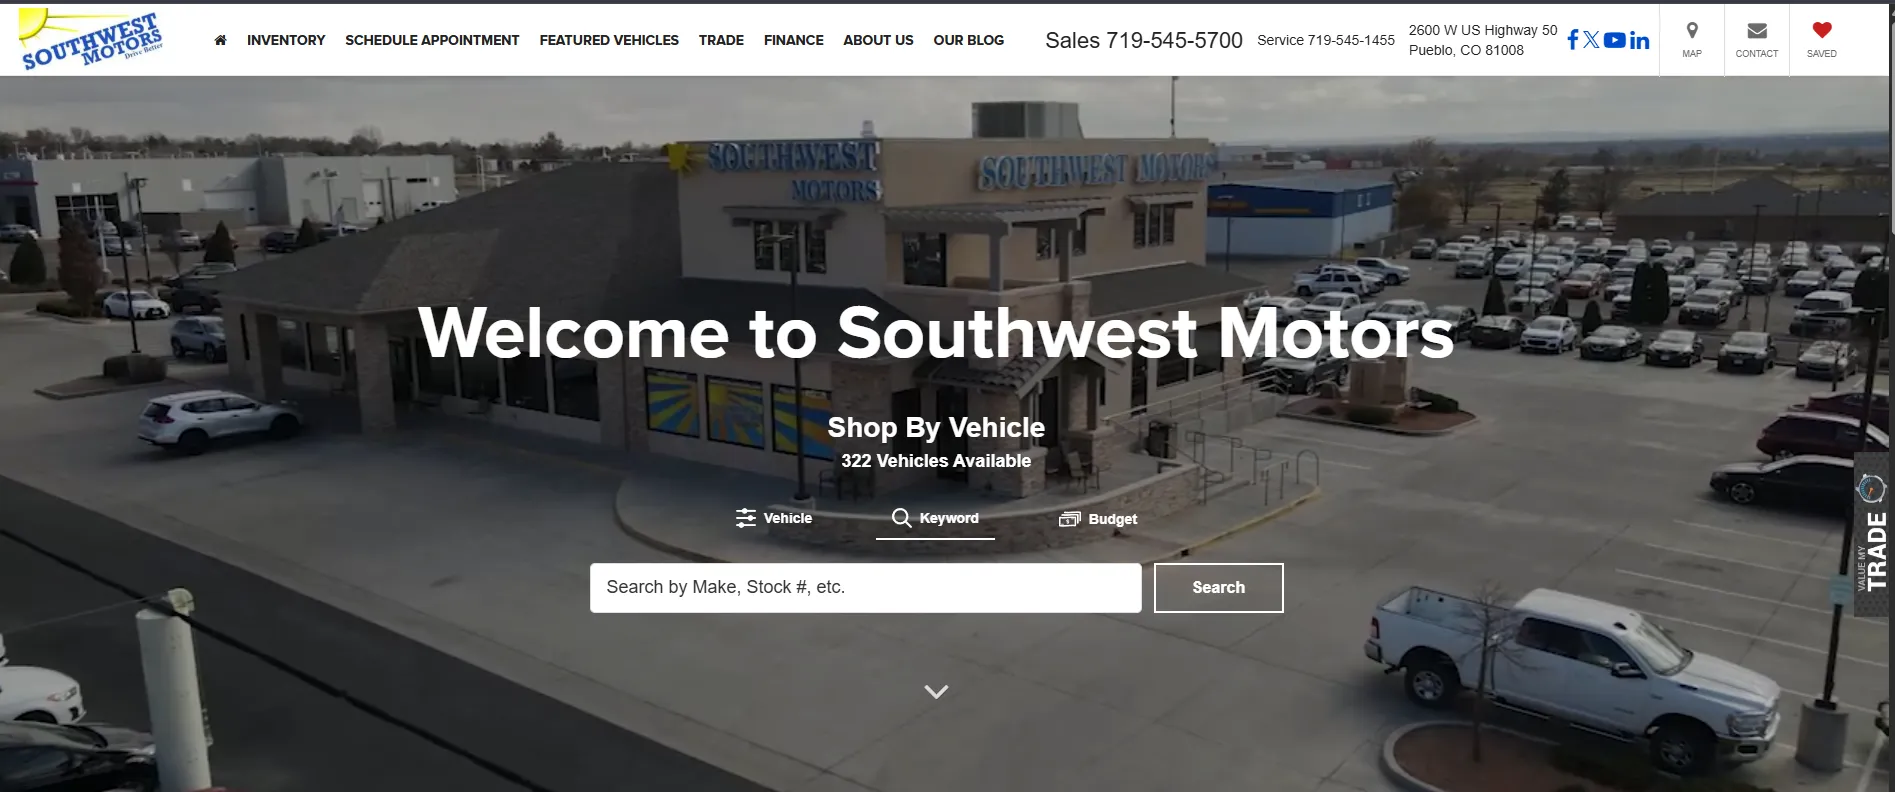
Task: Select the Keyword search tab
Action: (x=935, y=518)
